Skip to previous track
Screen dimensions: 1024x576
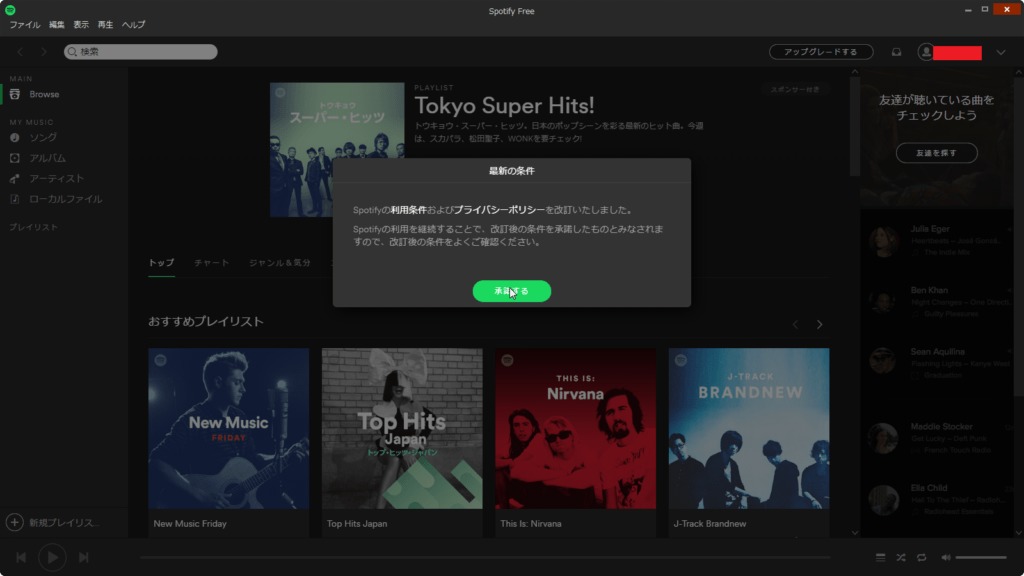coord(21,557)
